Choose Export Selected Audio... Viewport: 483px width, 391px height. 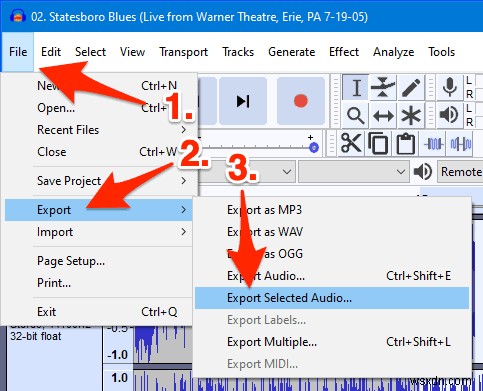pyautogui.click(x=332, y=298)
